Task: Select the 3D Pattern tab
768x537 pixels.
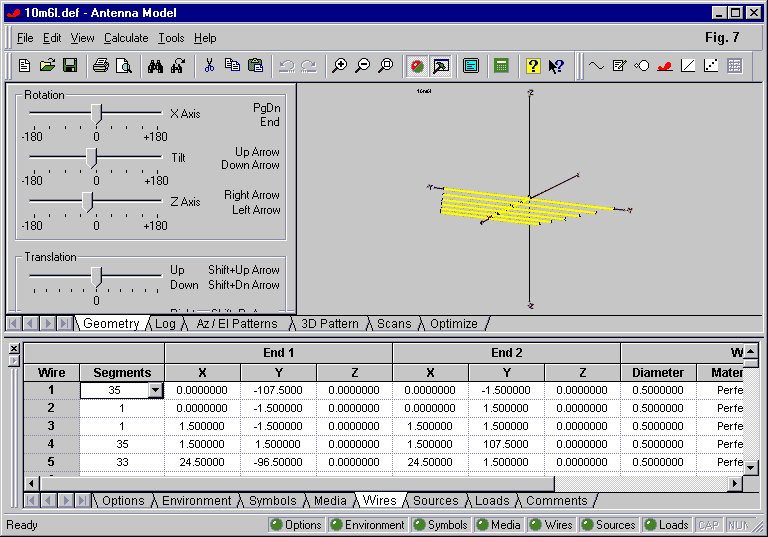Action: point(330,324)
